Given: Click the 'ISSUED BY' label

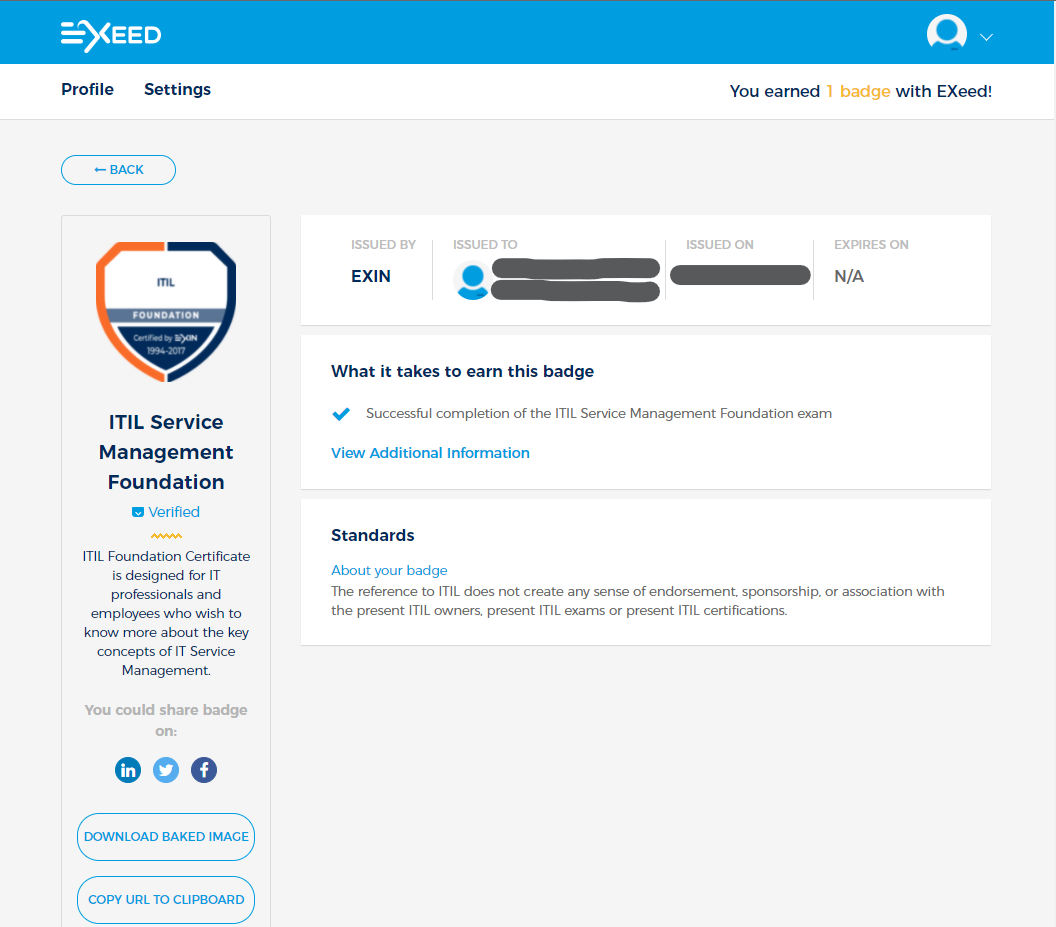Looking at the screenshot, I should 383,245.
